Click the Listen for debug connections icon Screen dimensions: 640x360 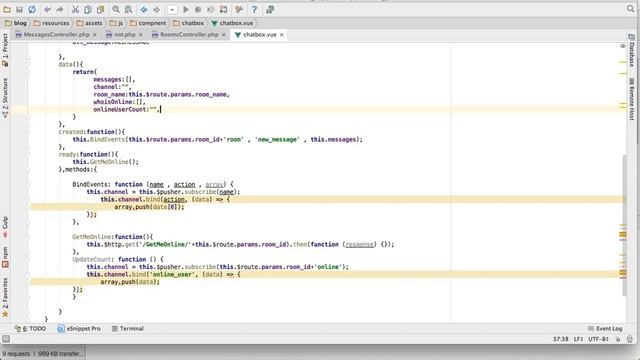tap(211, 9)
